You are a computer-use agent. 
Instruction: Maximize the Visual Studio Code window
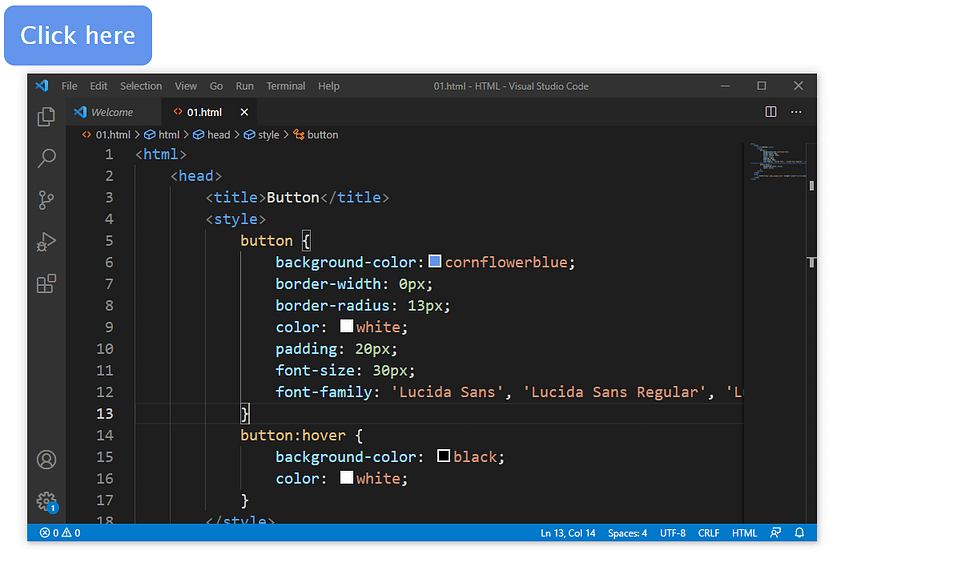[x=762, y=86]
